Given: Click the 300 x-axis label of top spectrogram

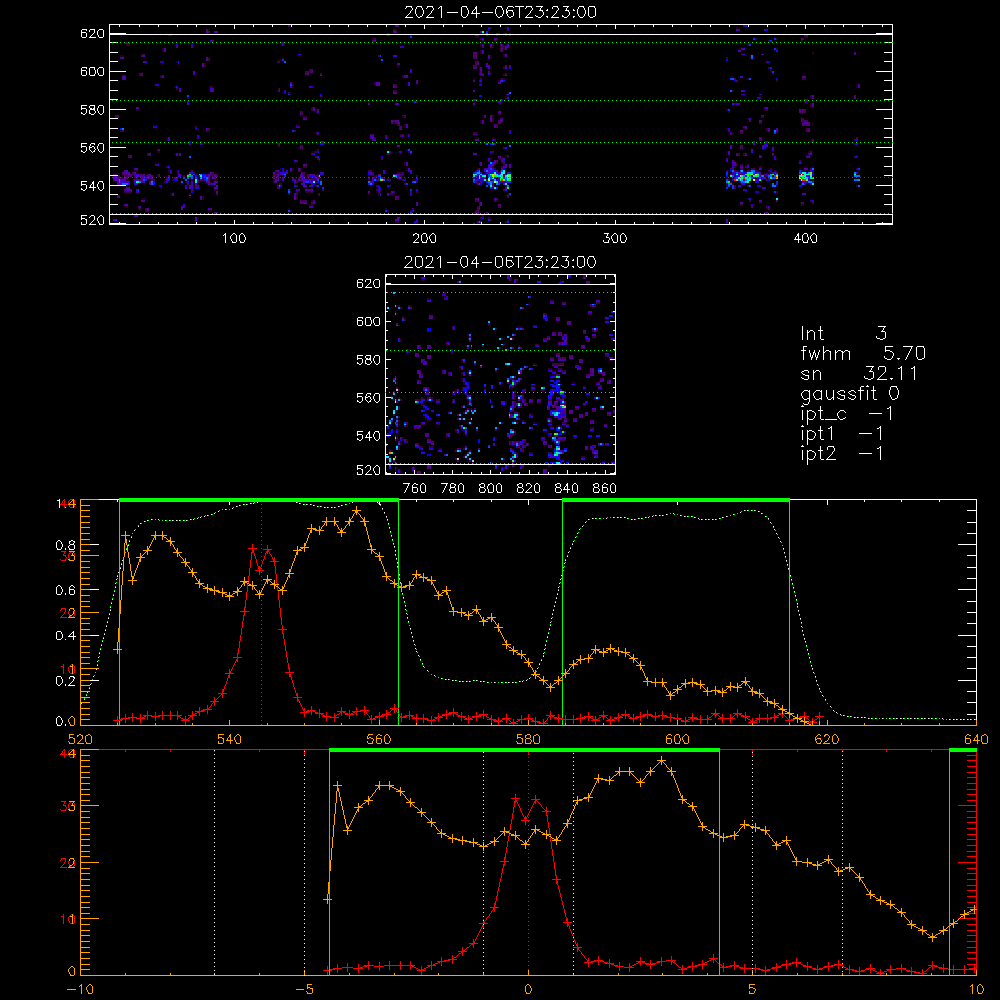Looking at the screenshot, I should pos(614,239).
